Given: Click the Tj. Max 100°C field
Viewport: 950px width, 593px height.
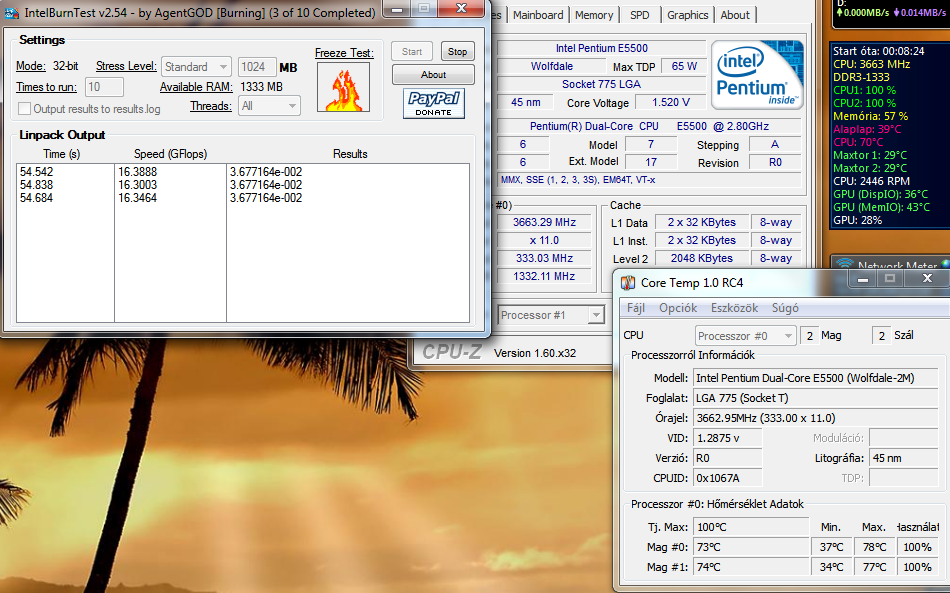Looking at the screenshot, I should tap(751, 527).
